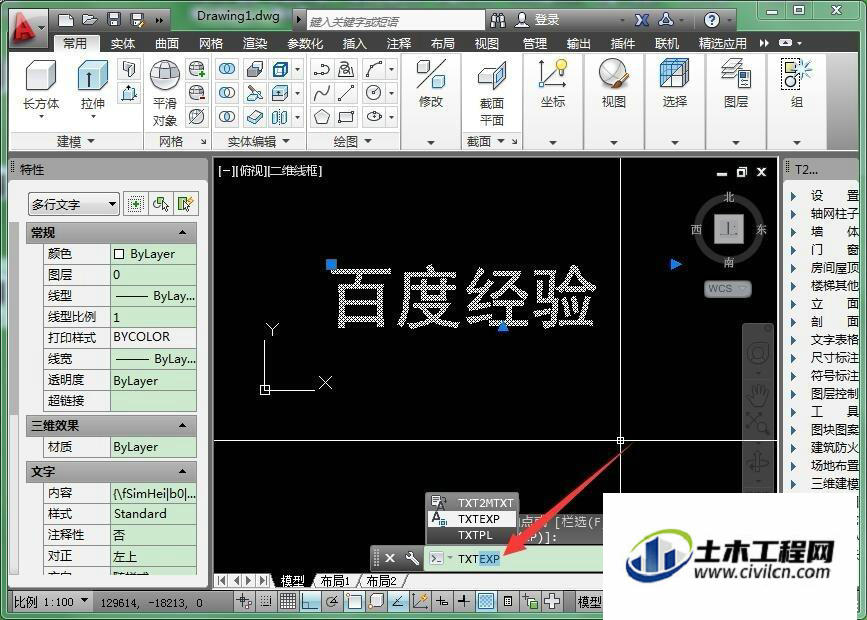
Task: Select the Rectangle drawing tool
Action: point(346,117)
